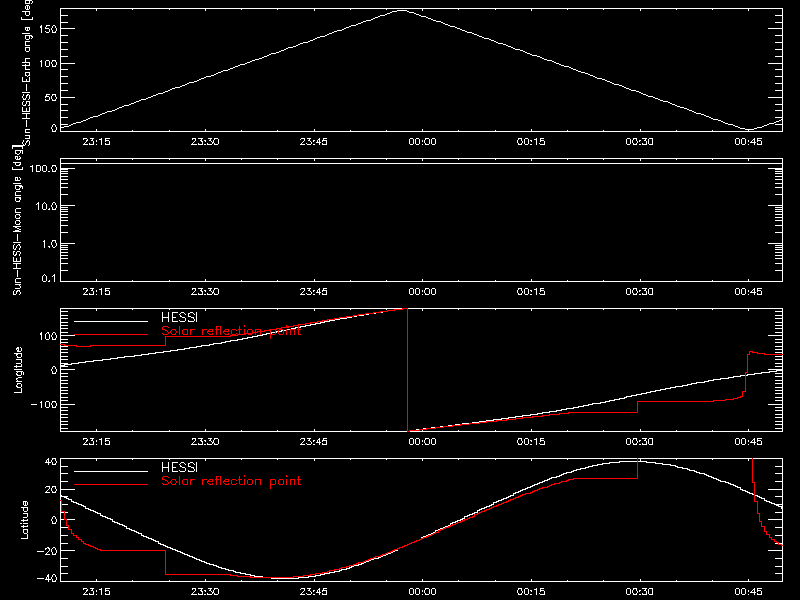Click '23:45' time label under Moon angle plot

tap(314, 291)
